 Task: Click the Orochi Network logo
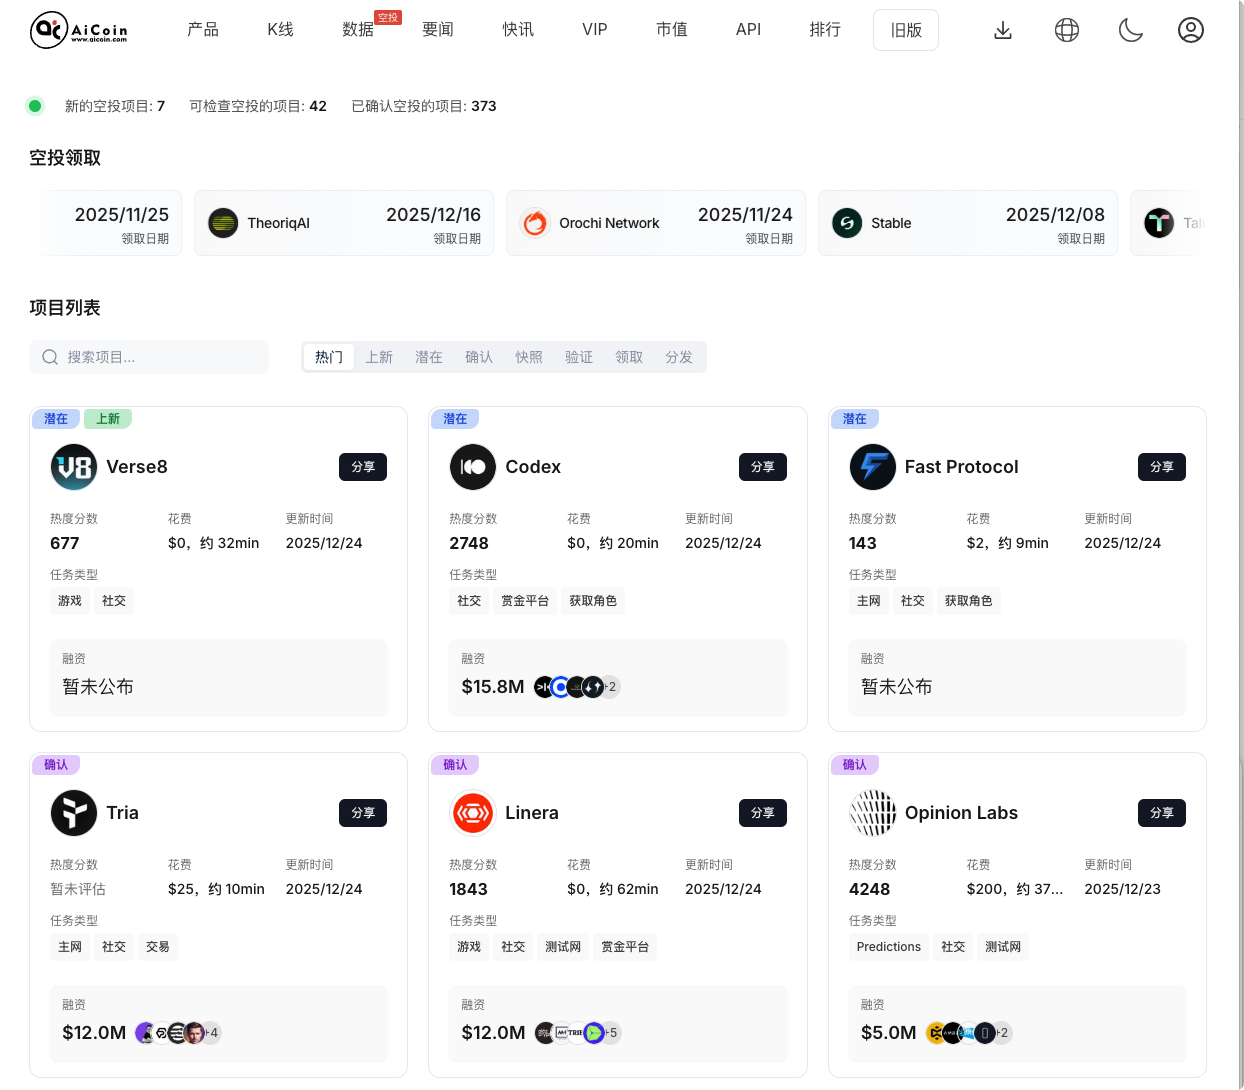coord(536,223)
